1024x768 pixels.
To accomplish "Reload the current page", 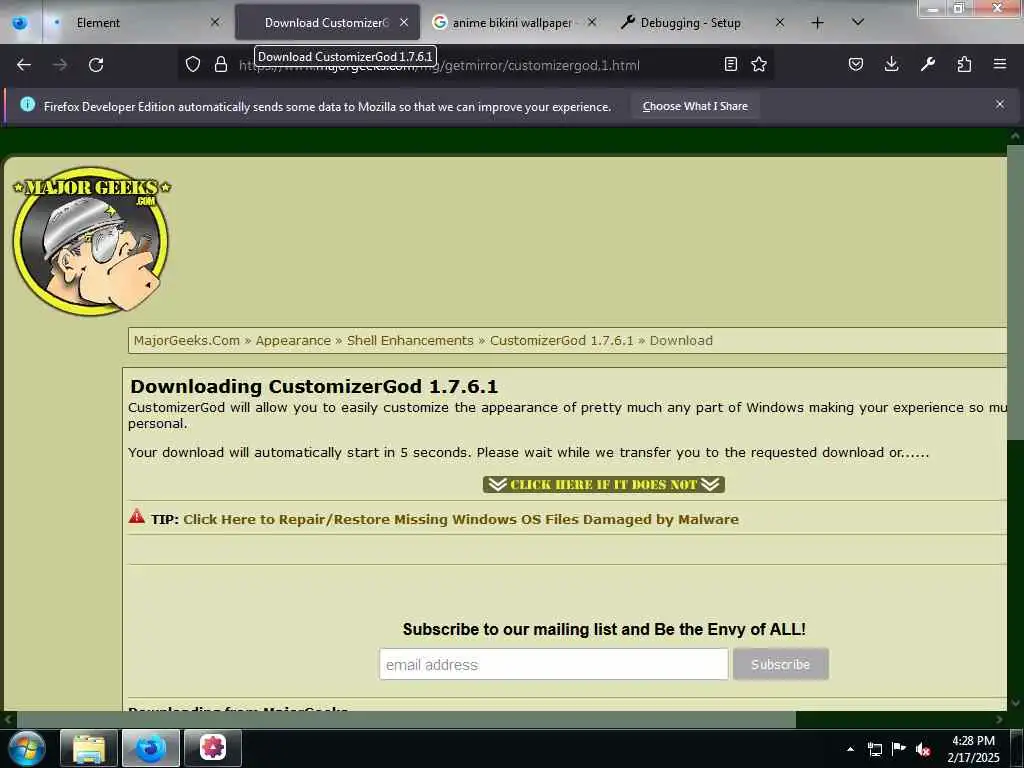I will (x=96, y=65).
